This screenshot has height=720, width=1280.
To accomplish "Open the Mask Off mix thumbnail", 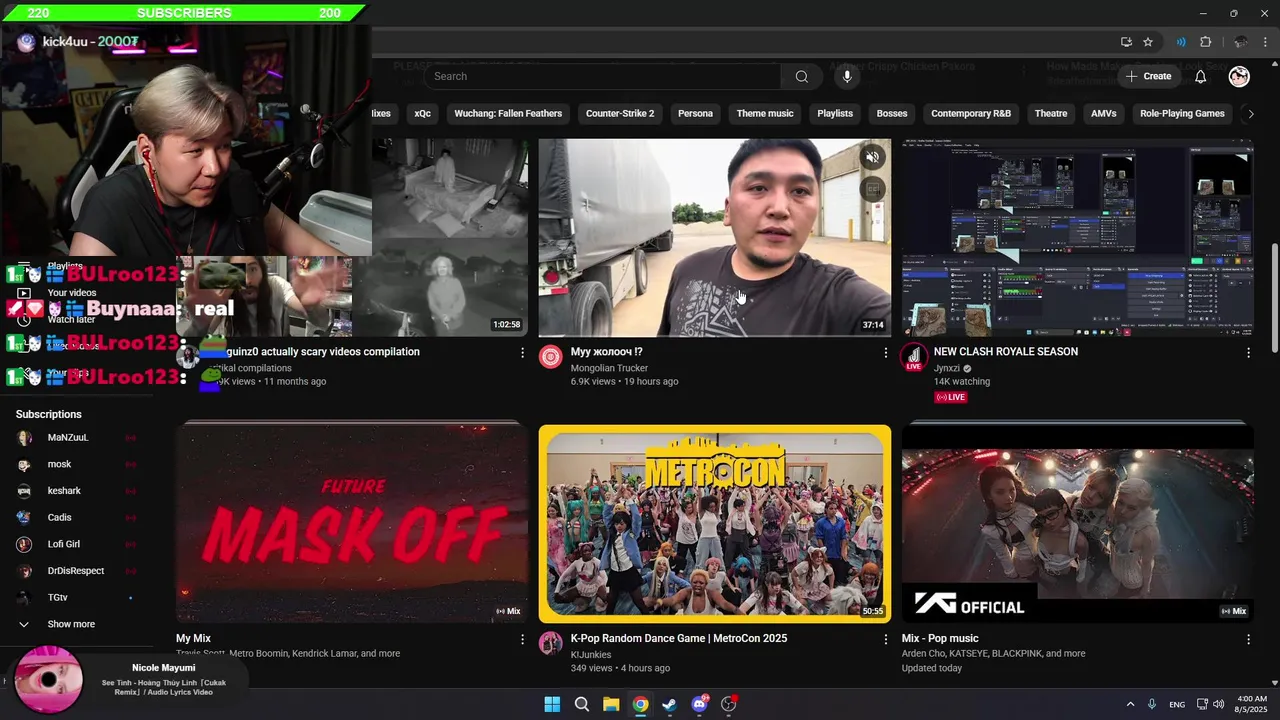I will (x=352, y=523).
